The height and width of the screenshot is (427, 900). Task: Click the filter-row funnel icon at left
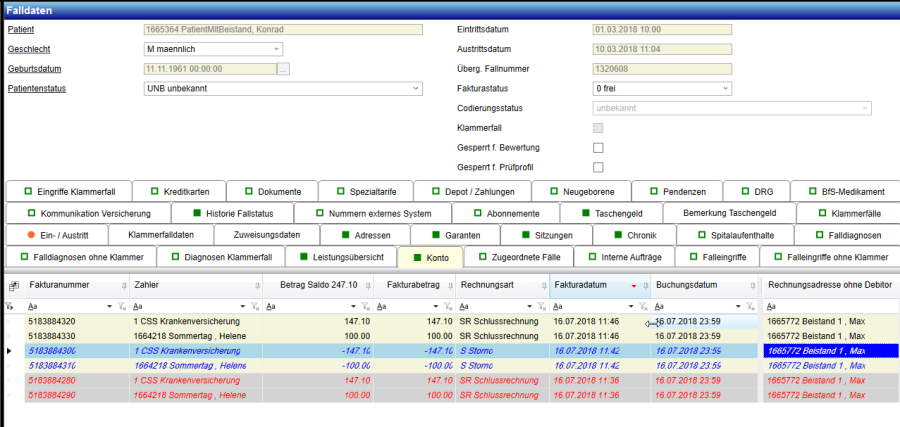click(9, 306)
